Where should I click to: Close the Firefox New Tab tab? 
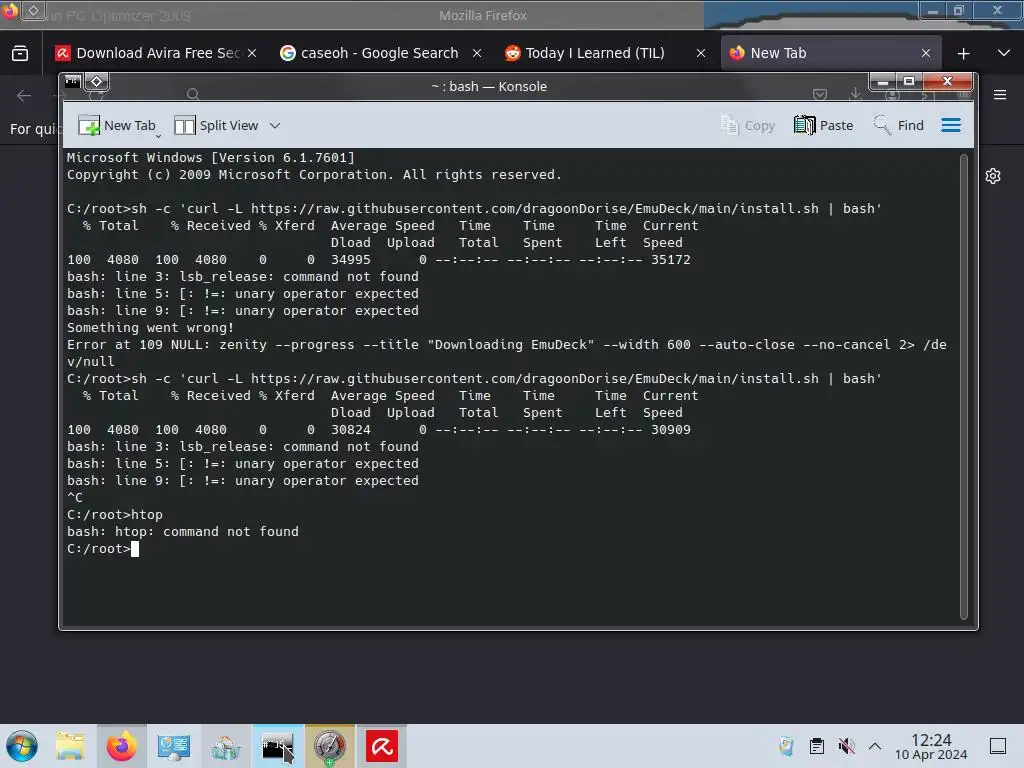925,53
